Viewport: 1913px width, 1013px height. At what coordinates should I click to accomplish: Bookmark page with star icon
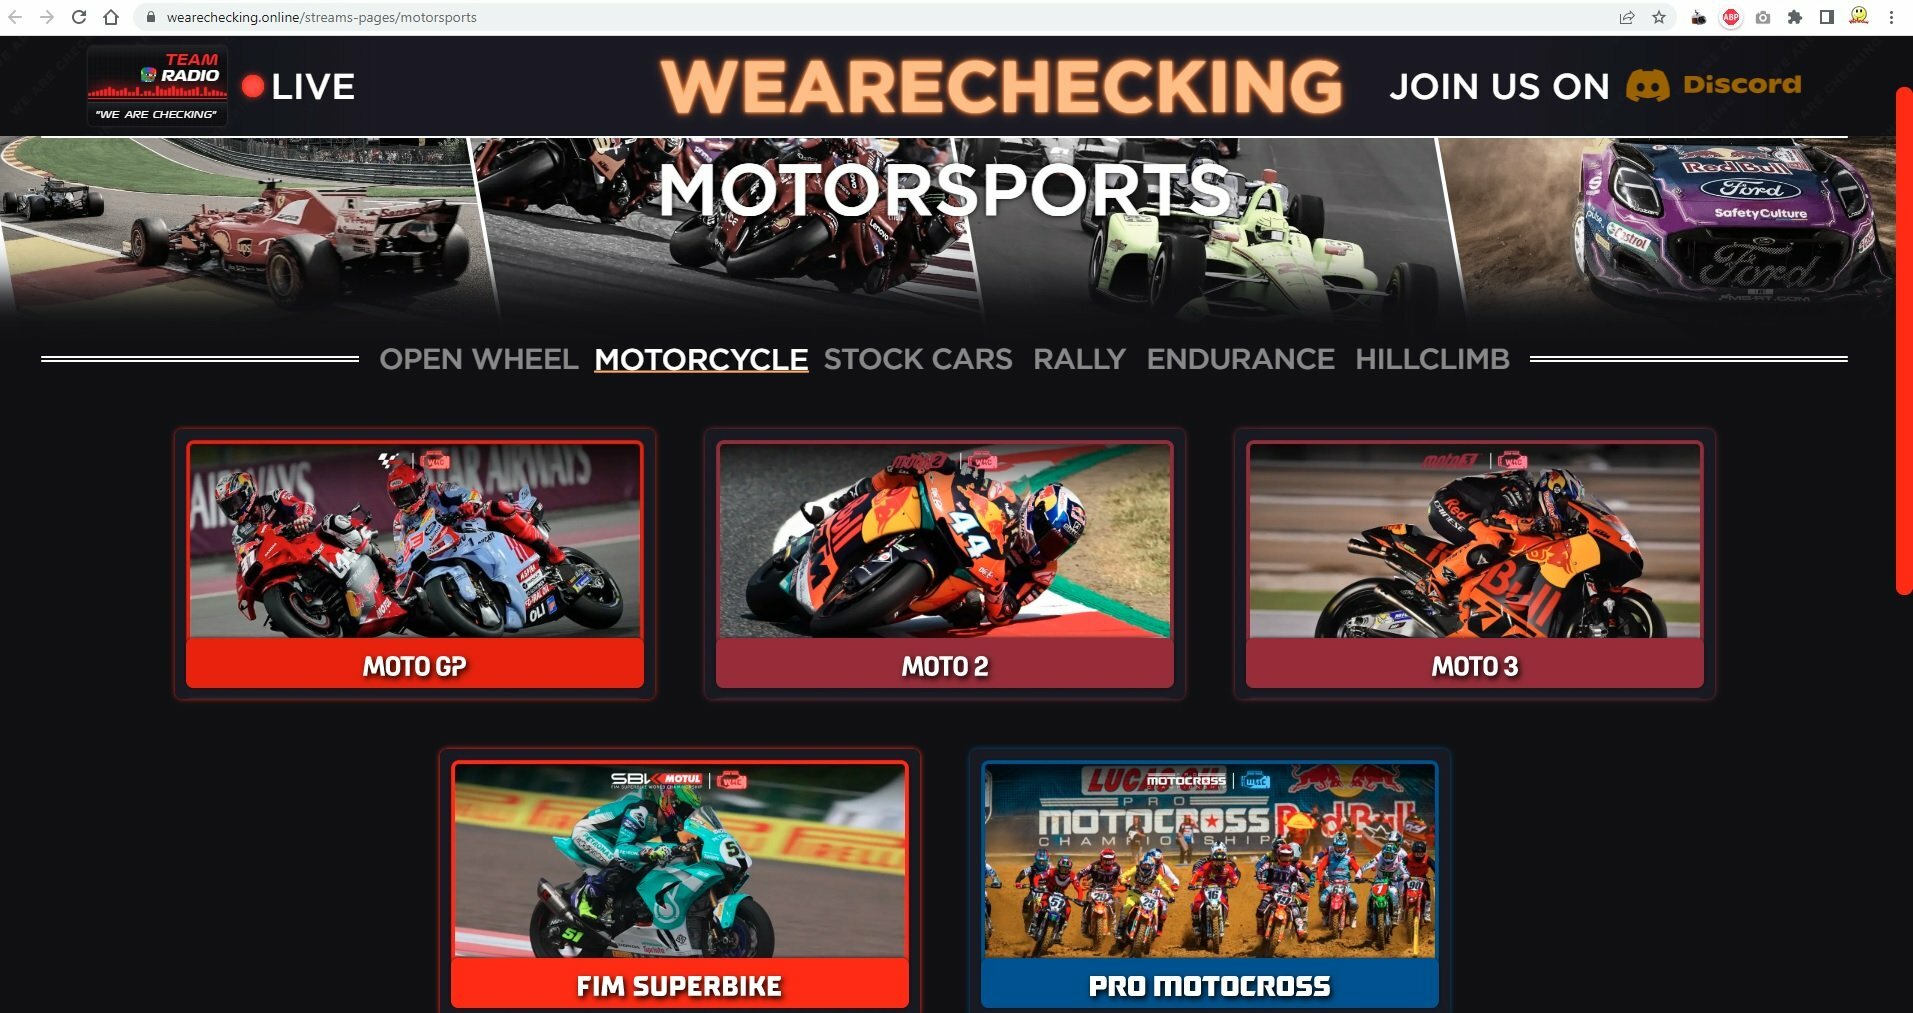click(x=1659, y=17)
